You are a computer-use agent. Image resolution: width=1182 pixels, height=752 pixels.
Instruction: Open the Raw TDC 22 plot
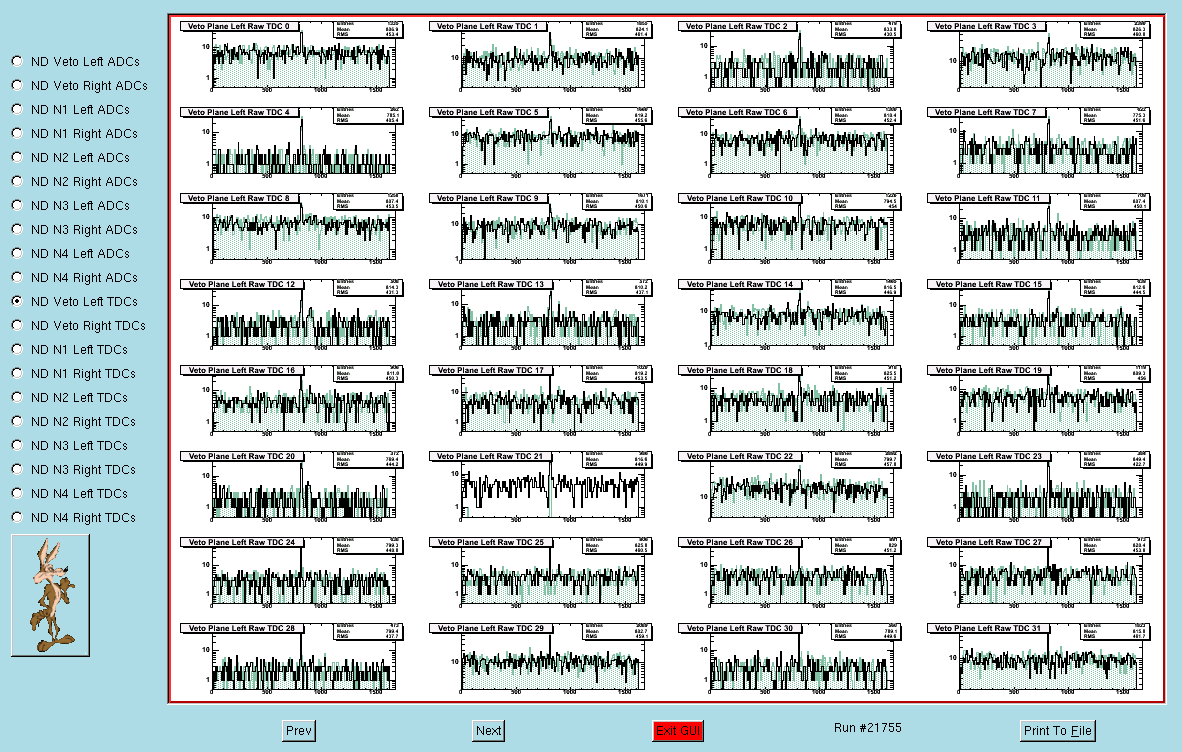coord(790,488)
